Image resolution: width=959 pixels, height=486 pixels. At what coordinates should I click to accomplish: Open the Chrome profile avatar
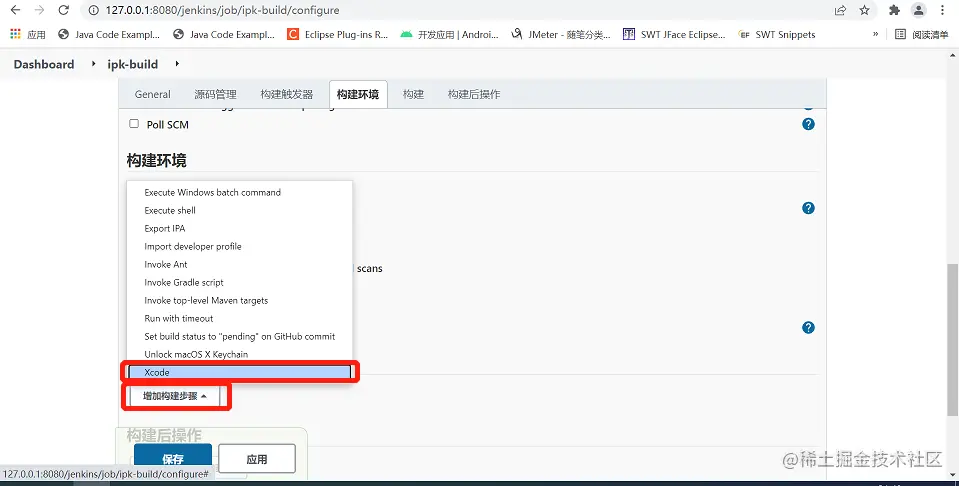click(x=919, y=10)
